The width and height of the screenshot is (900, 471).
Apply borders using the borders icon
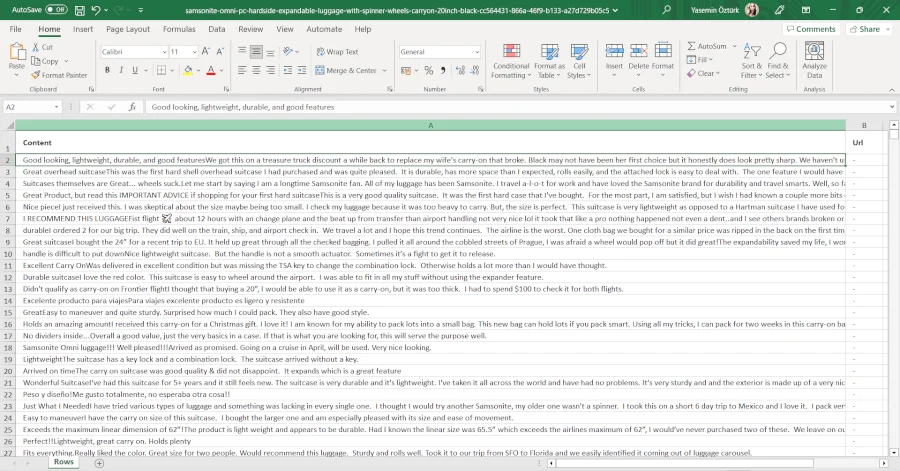161,70
